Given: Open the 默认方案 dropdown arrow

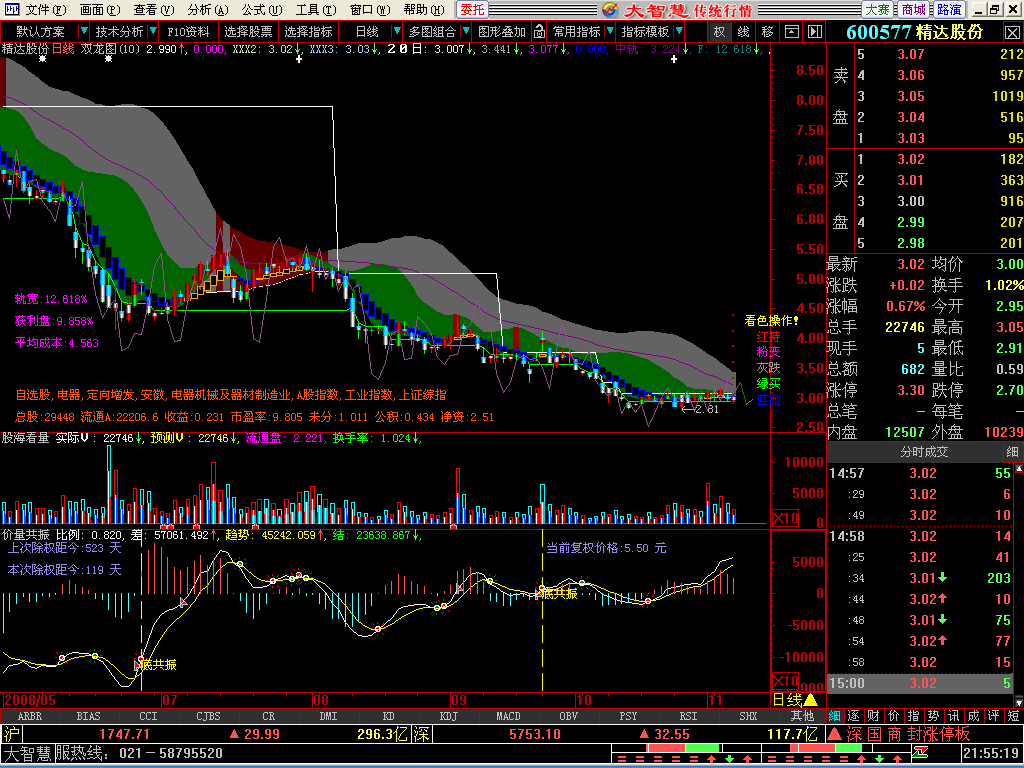Looking at the screenshot, I should (x=83, y=31).
